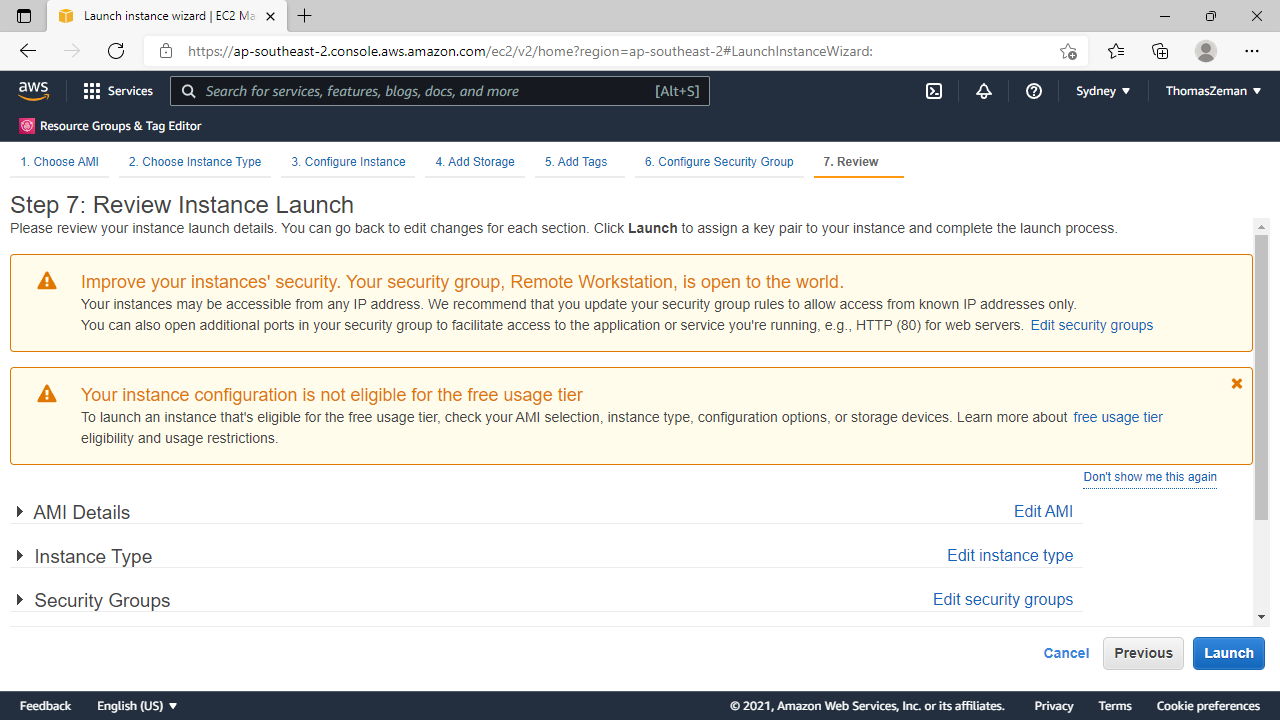The image size is (1280, 720).
Task: Click Edit security groups beside Security Groups
Action: pyautogui.click(x=1003, y=599)
